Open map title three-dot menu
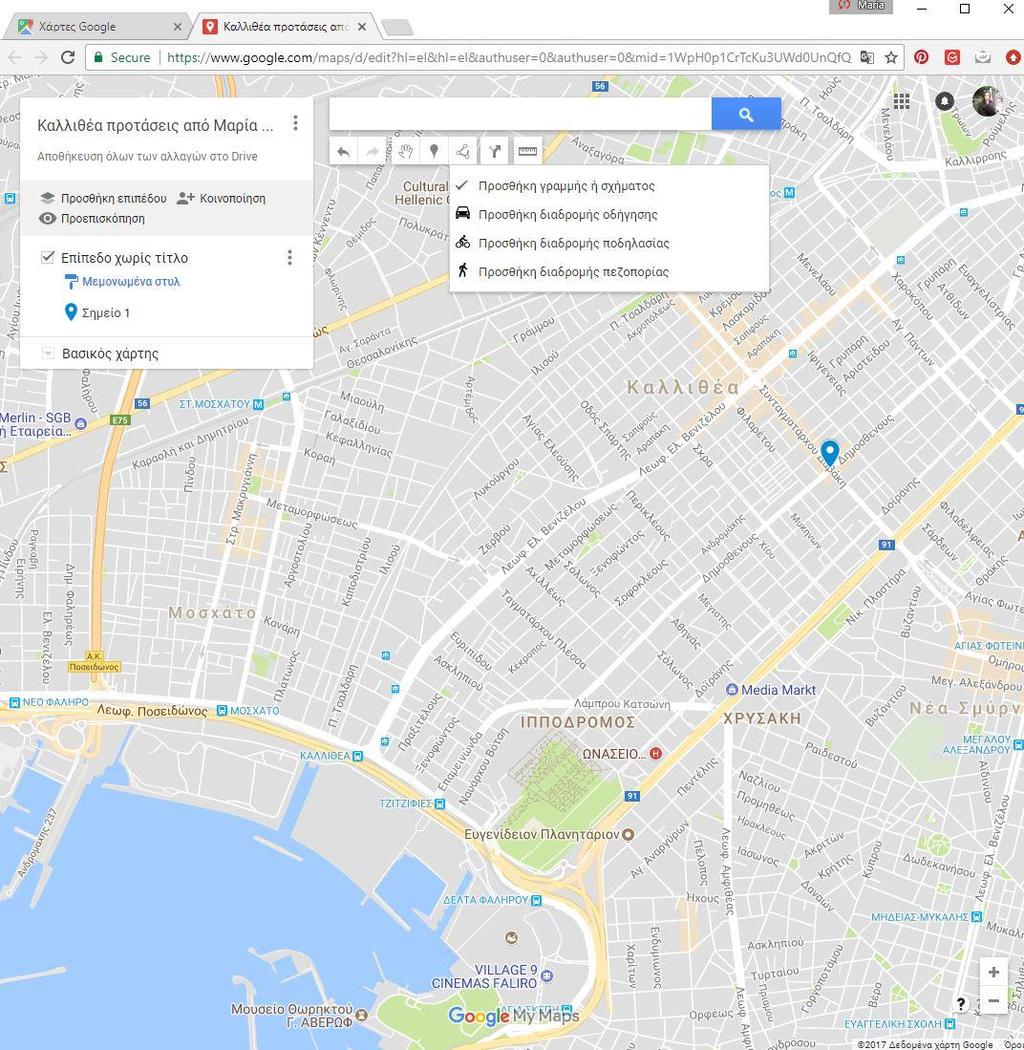1024x1050 pixels. (295, 124)
